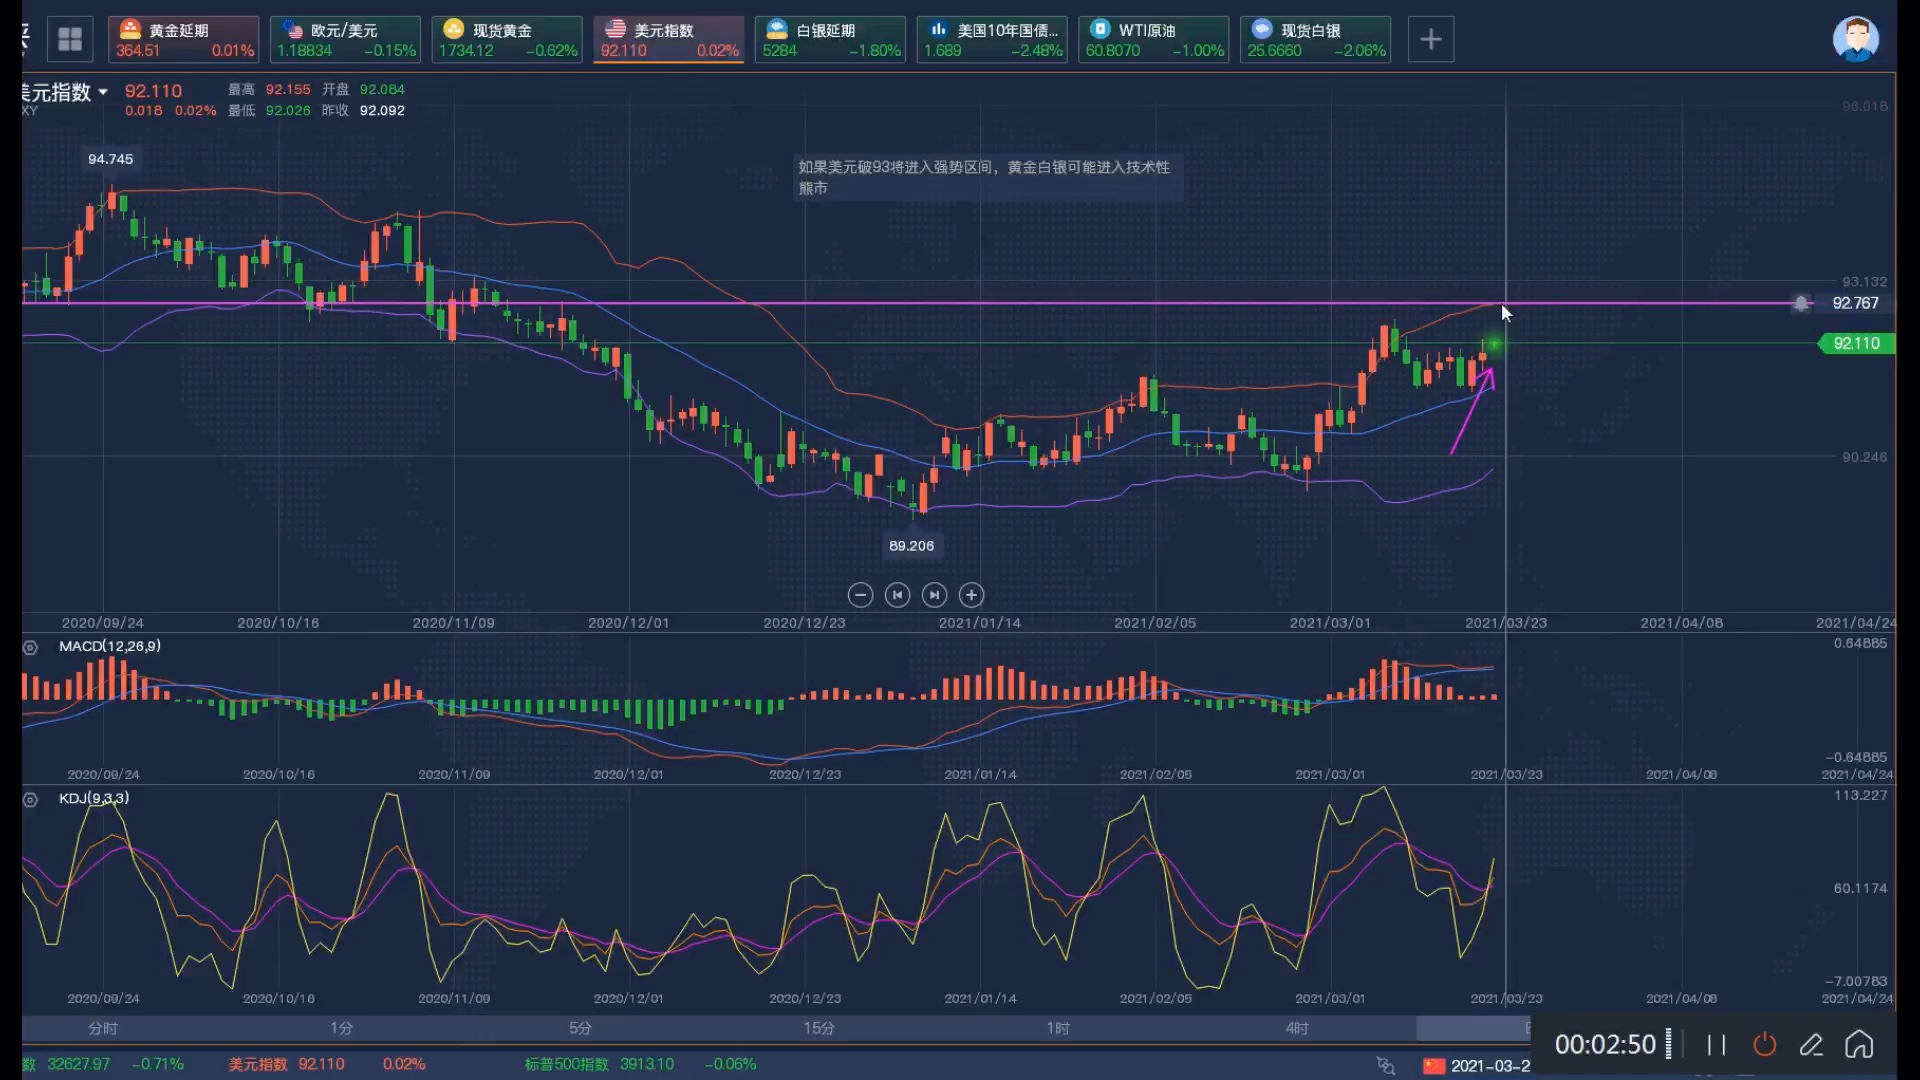This screenshot has width=1920, height=1080.
Task: Open KDJ indicator settings gear
Action: click(30, 799)
